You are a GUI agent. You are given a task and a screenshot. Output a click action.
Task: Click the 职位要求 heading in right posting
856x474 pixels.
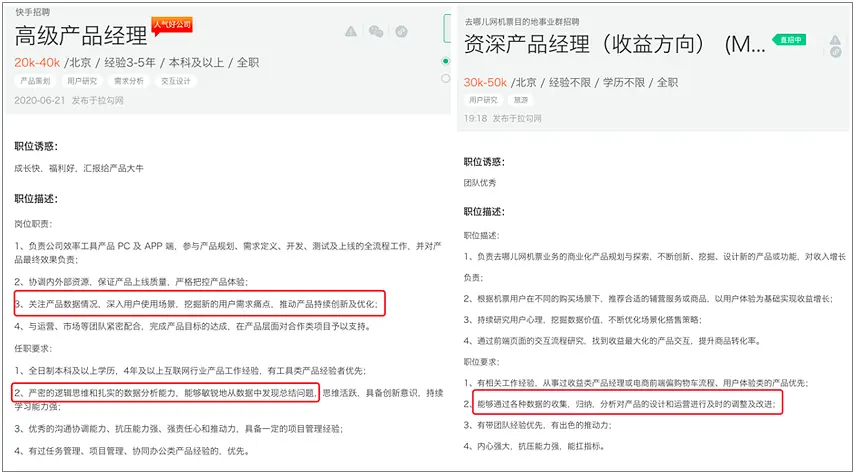coord(482,362)
